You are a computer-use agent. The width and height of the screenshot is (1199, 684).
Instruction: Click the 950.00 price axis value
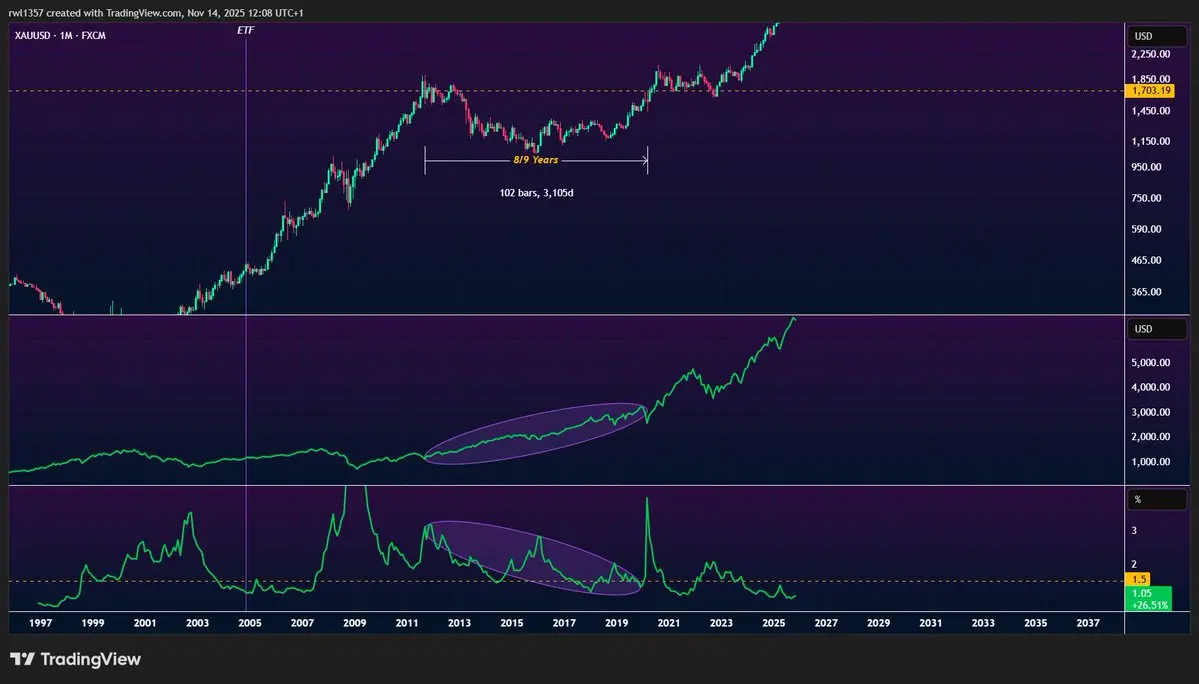1146,167
